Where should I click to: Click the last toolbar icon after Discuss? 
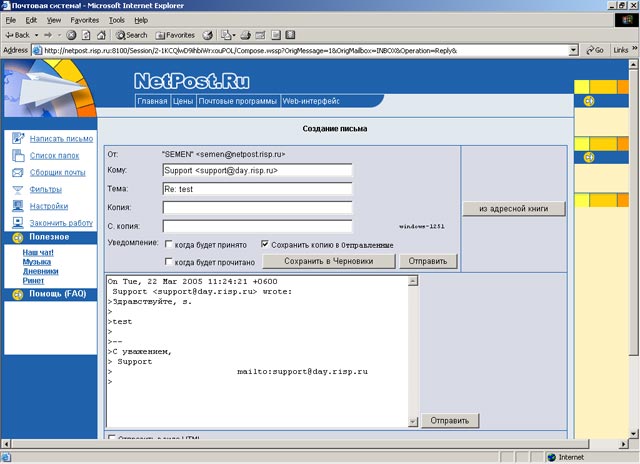[x=290, y=35]
